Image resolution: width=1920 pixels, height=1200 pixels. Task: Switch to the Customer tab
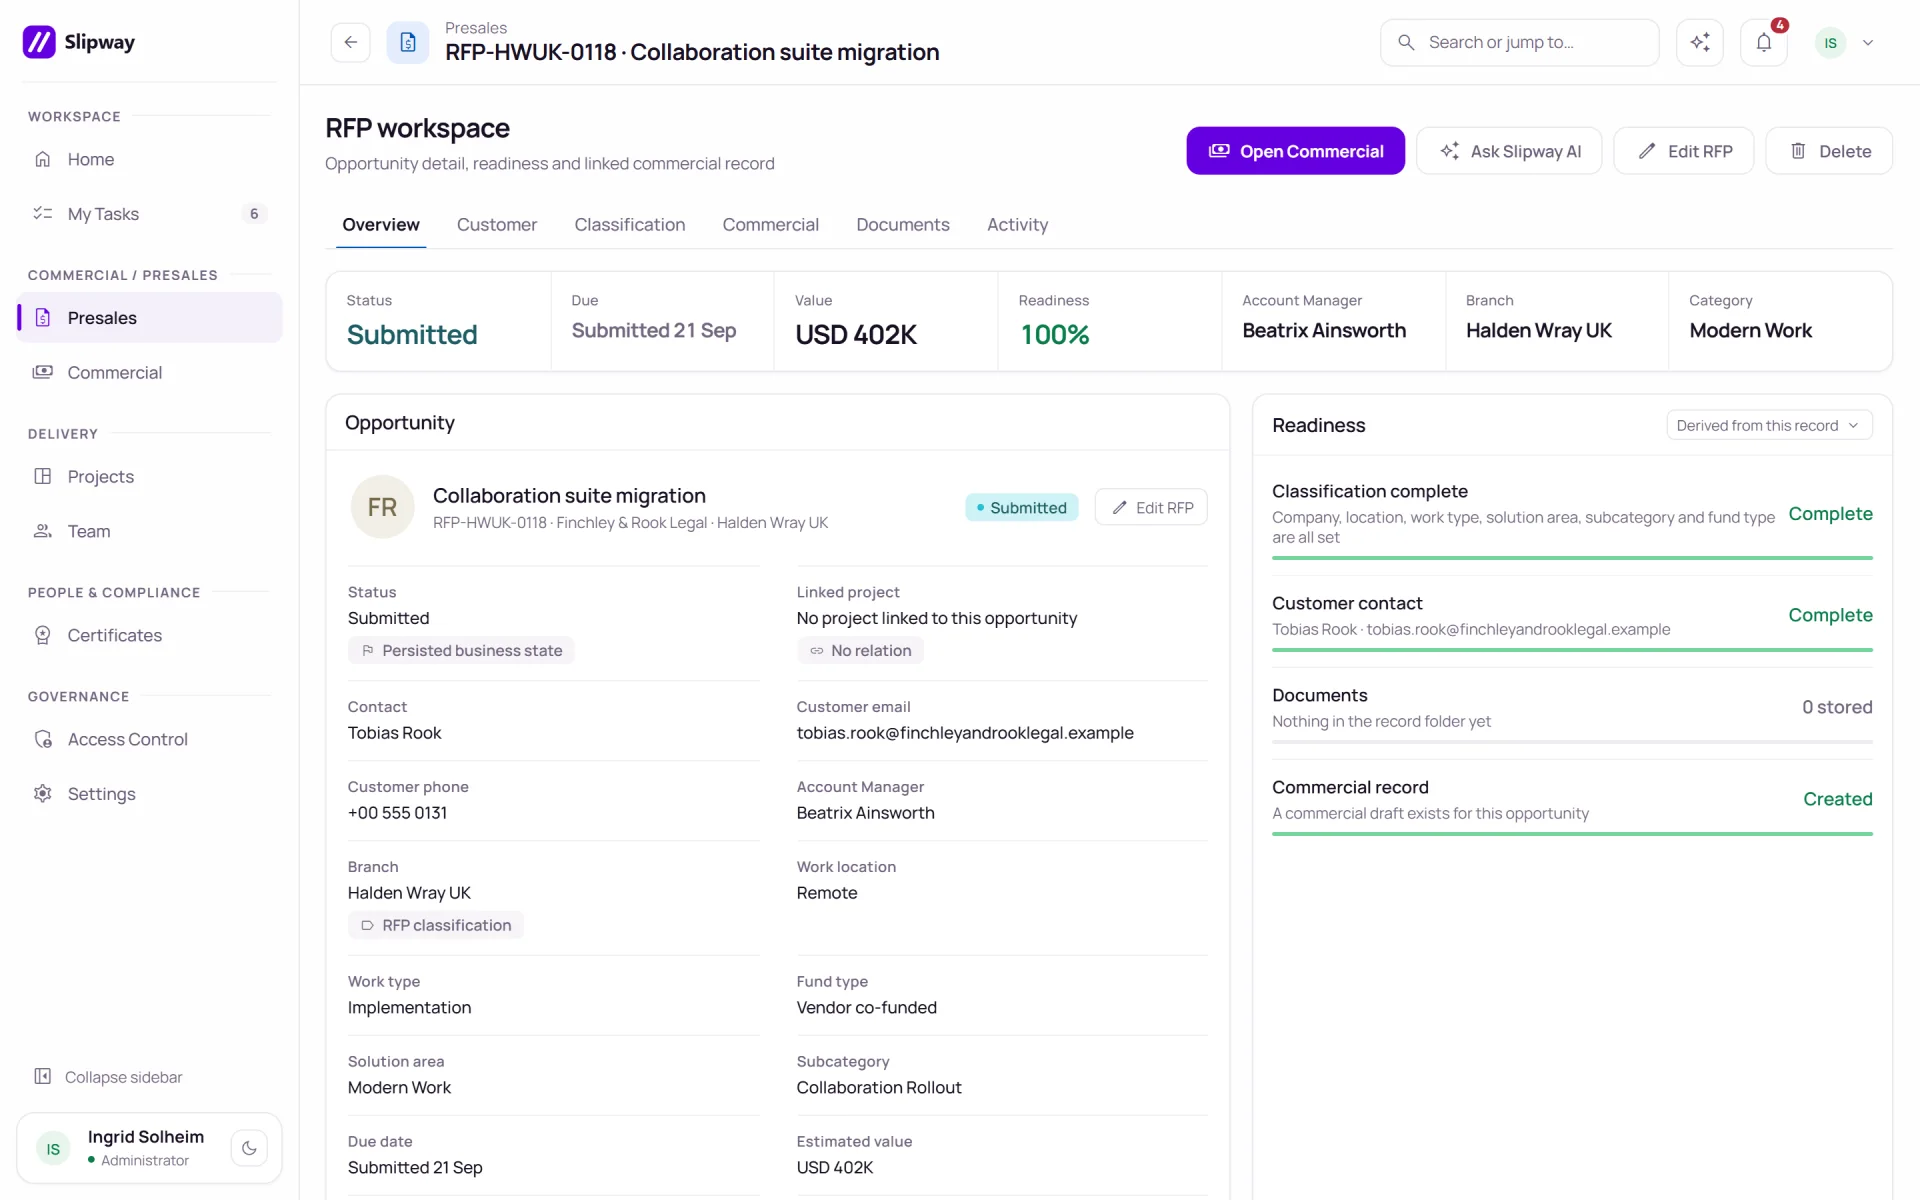click(x=497, y=225)
